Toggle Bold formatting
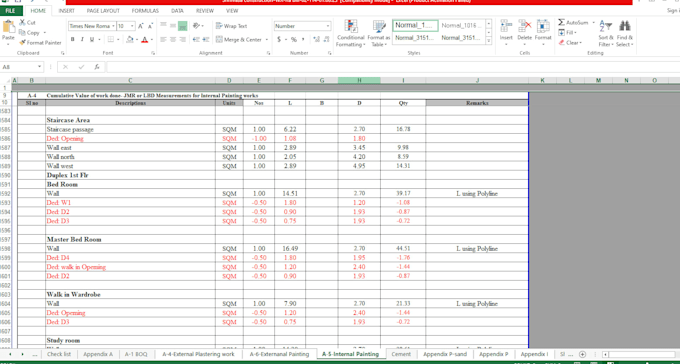The image size is (680, 364). click(72, 39)
